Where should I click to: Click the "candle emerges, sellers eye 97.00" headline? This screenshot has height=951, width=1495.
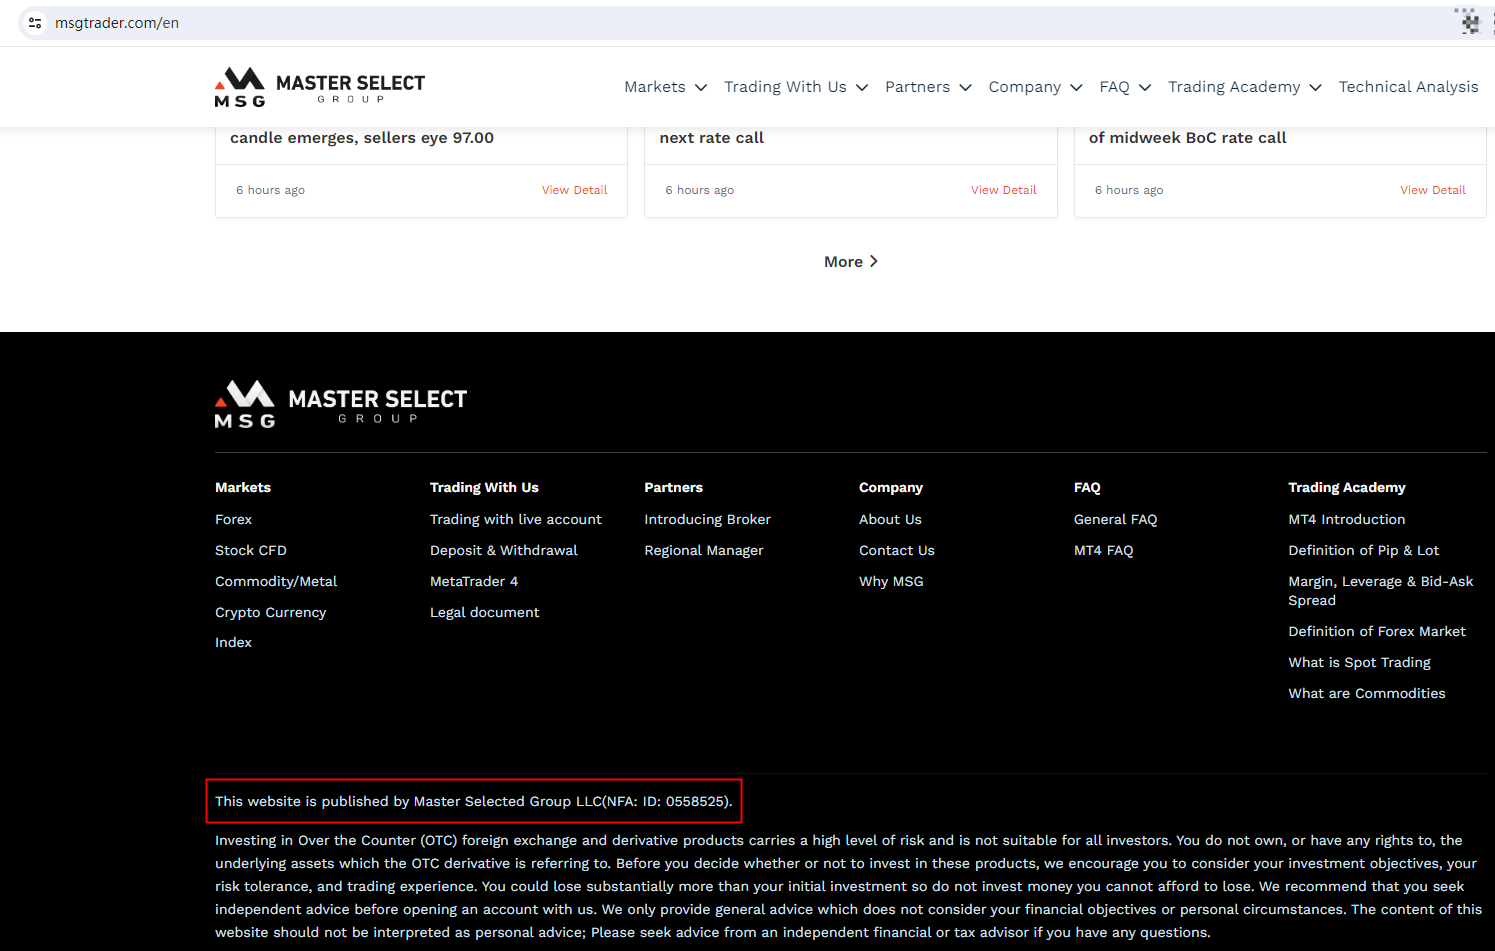click(x=362, y=138)
